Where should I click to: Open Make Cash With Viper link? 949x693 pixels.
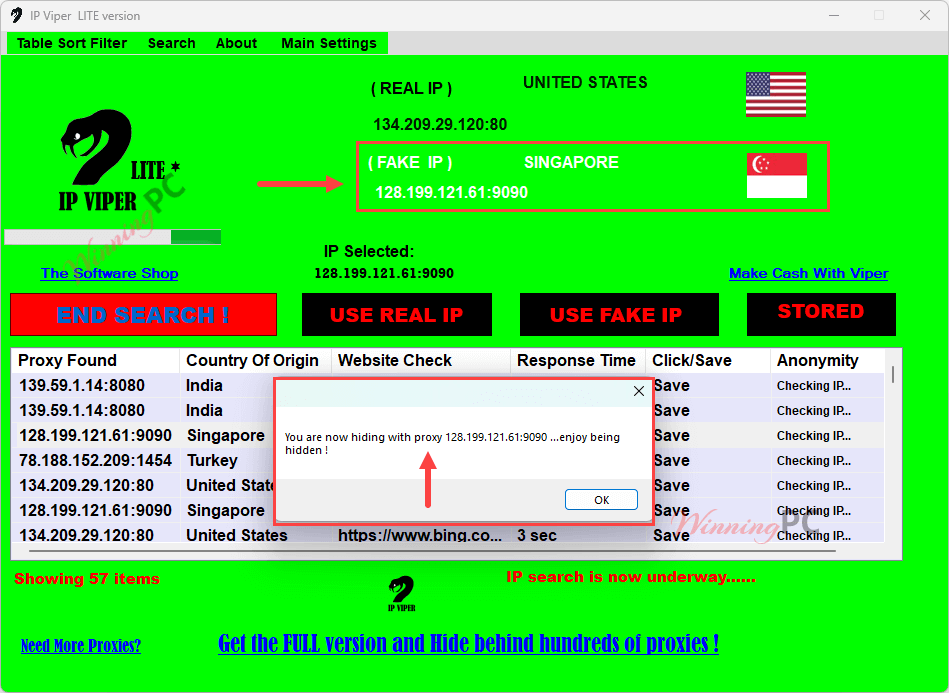coord(809,274)
